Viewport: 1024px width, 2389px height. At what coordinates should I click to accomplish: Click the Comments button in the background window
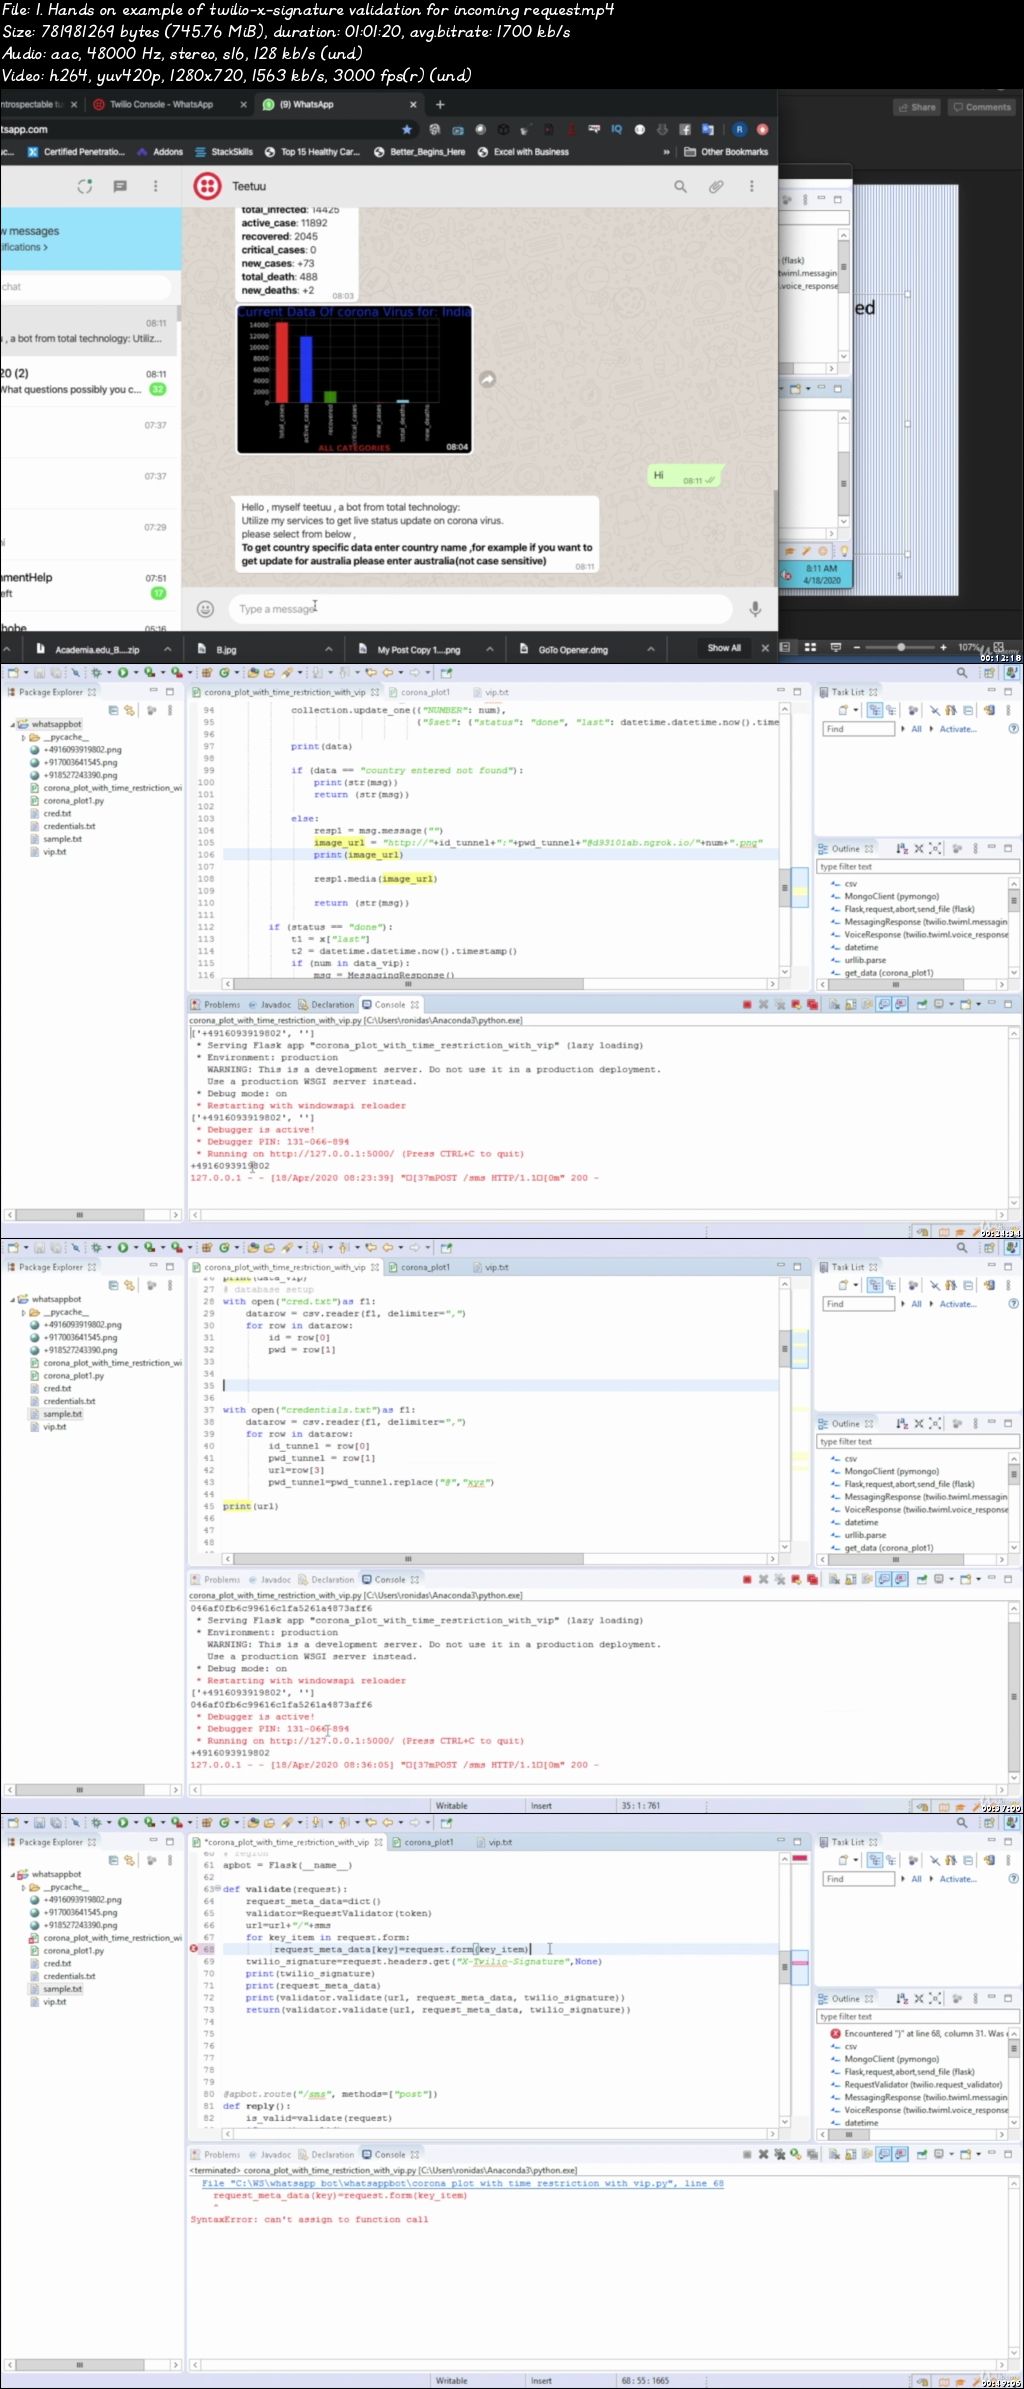coord(982,107)
